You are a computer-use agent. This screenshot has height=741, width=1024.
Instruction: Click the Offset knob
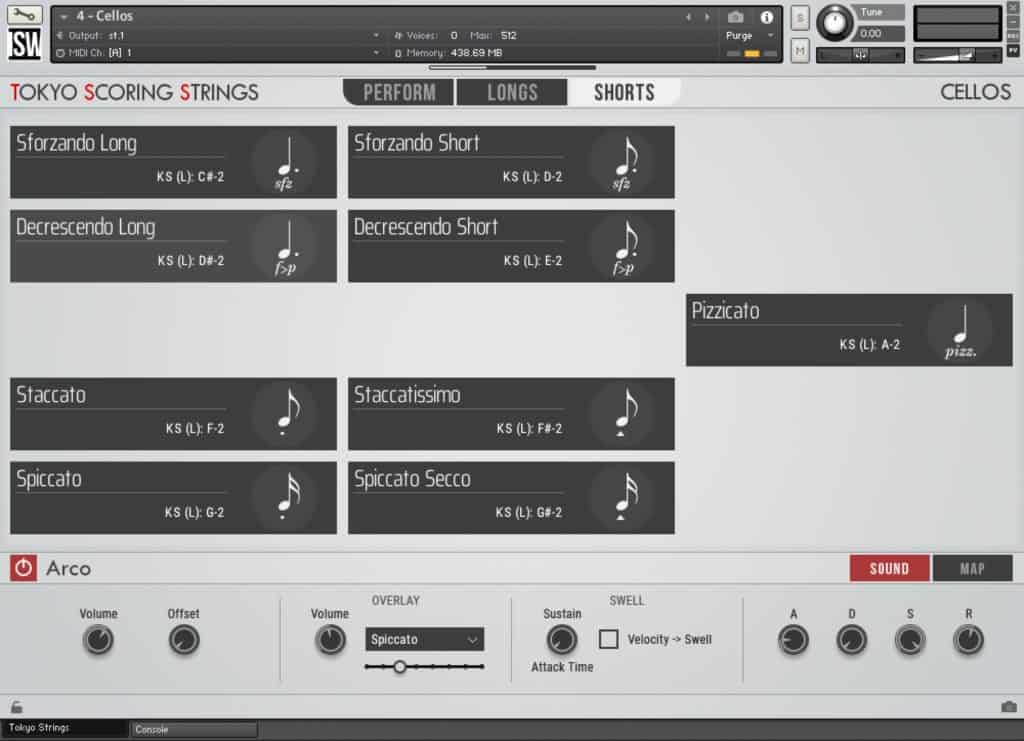pyautogui.click(x=184, y=640)
